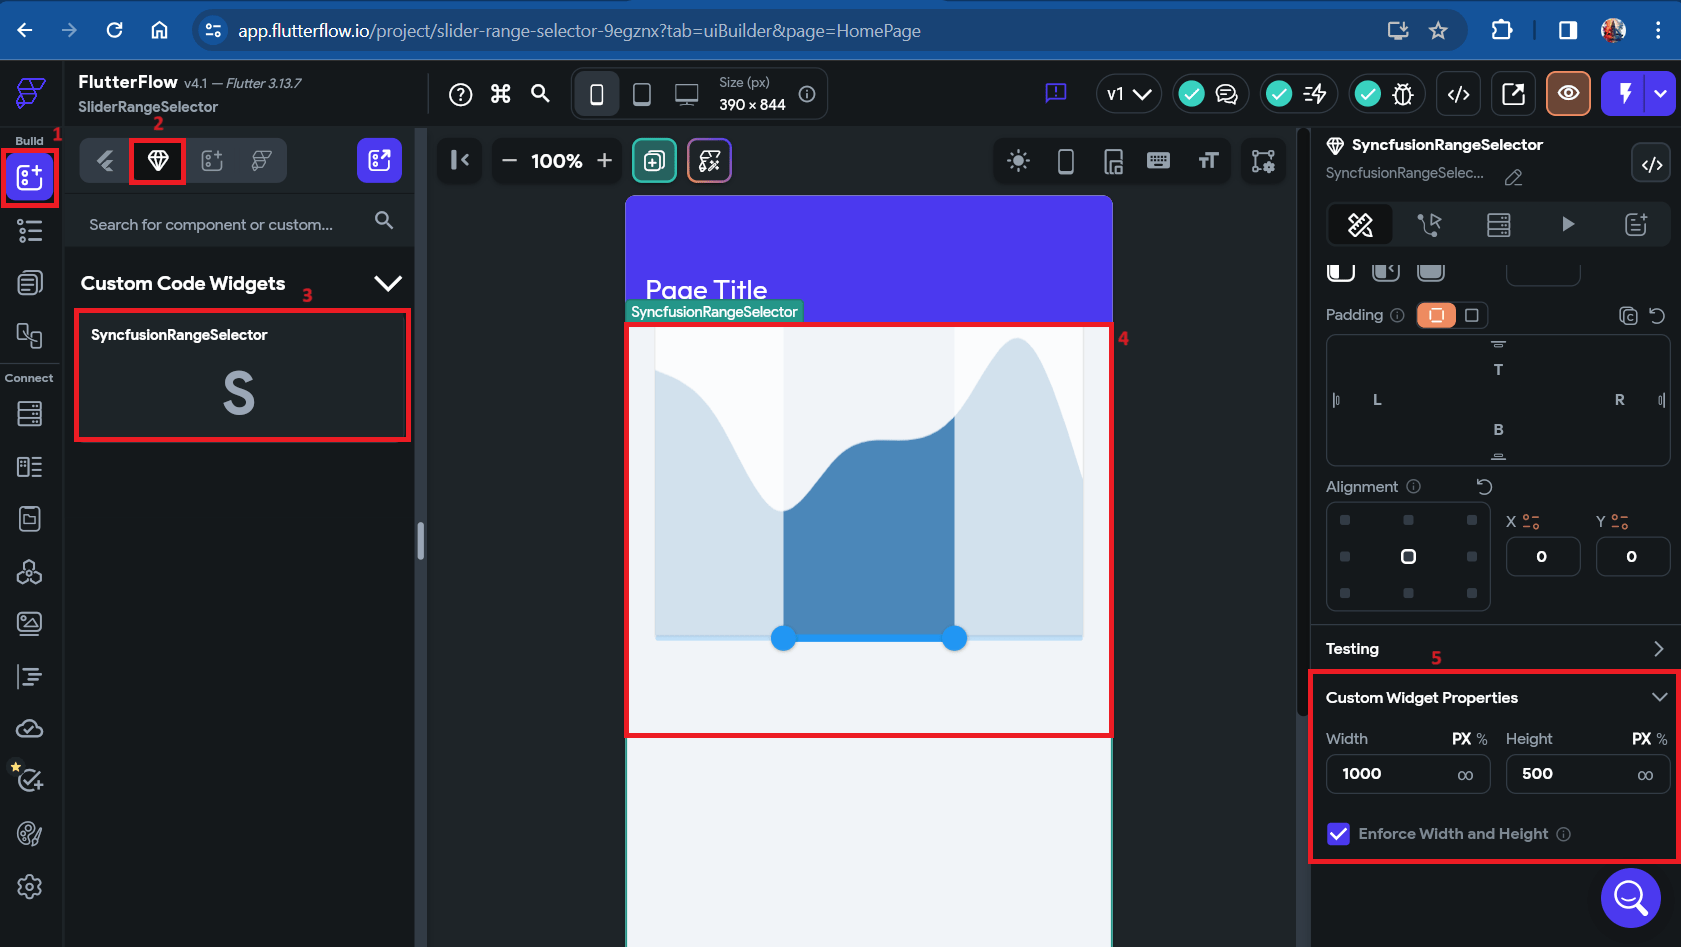Collapse the left panel arrow icon
The image size is (1681, 947).
pyautogui.click(x=460, y=160)
